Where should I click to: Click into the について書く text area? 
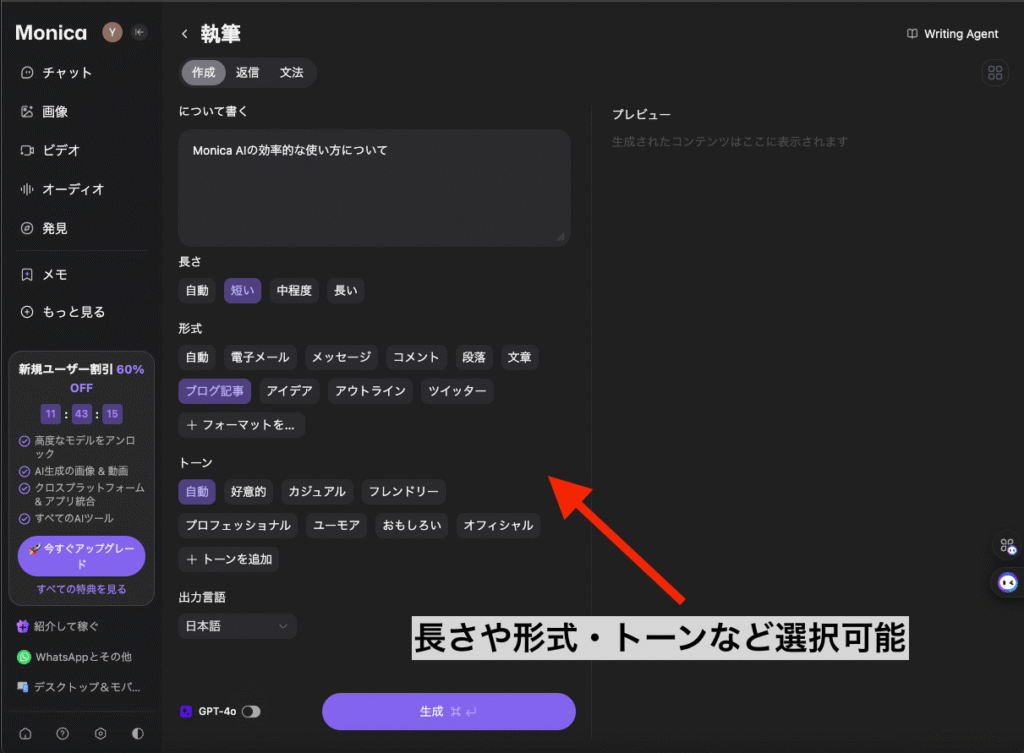click(x=374, y=188)
